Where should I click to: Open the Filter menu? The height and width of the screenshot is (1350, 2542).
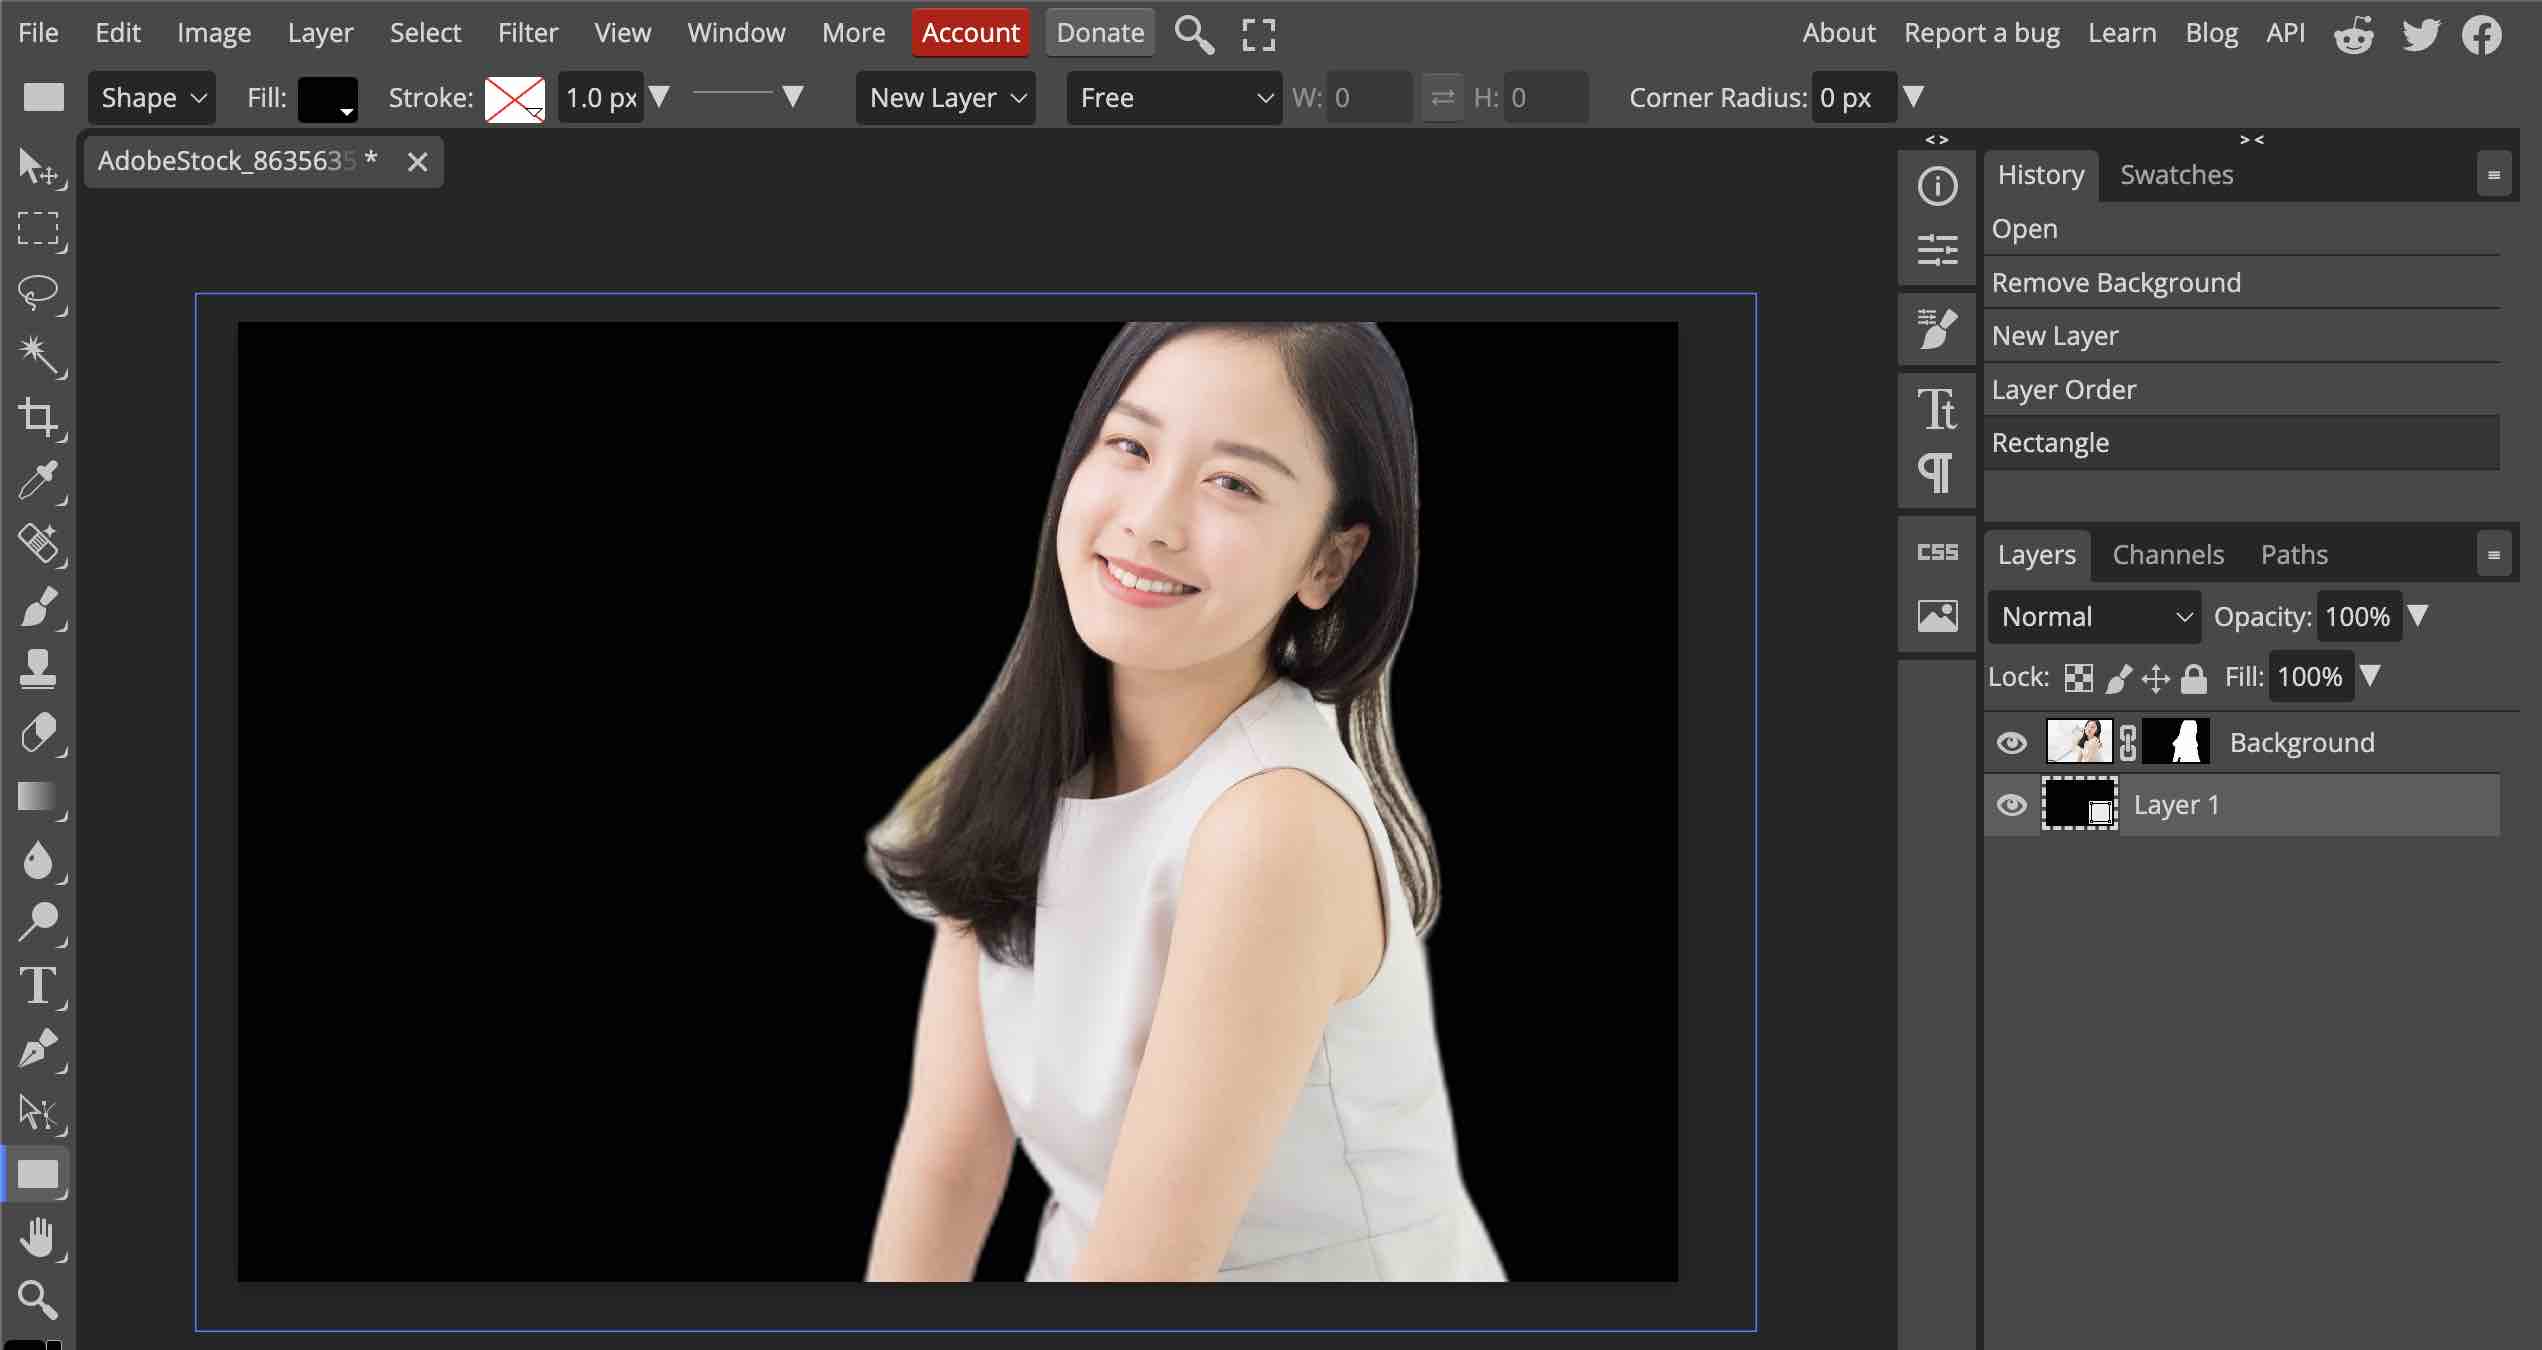pos(527,33)
